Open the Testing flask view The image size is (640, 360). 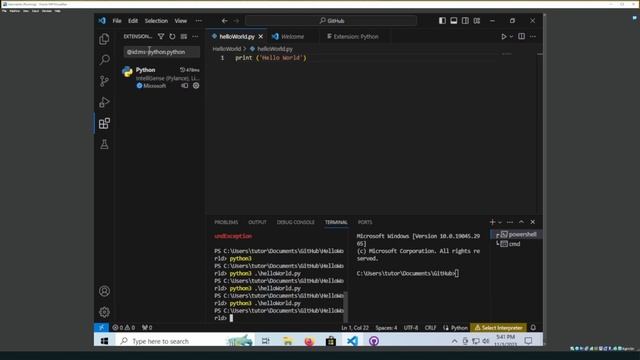(104, 144)
